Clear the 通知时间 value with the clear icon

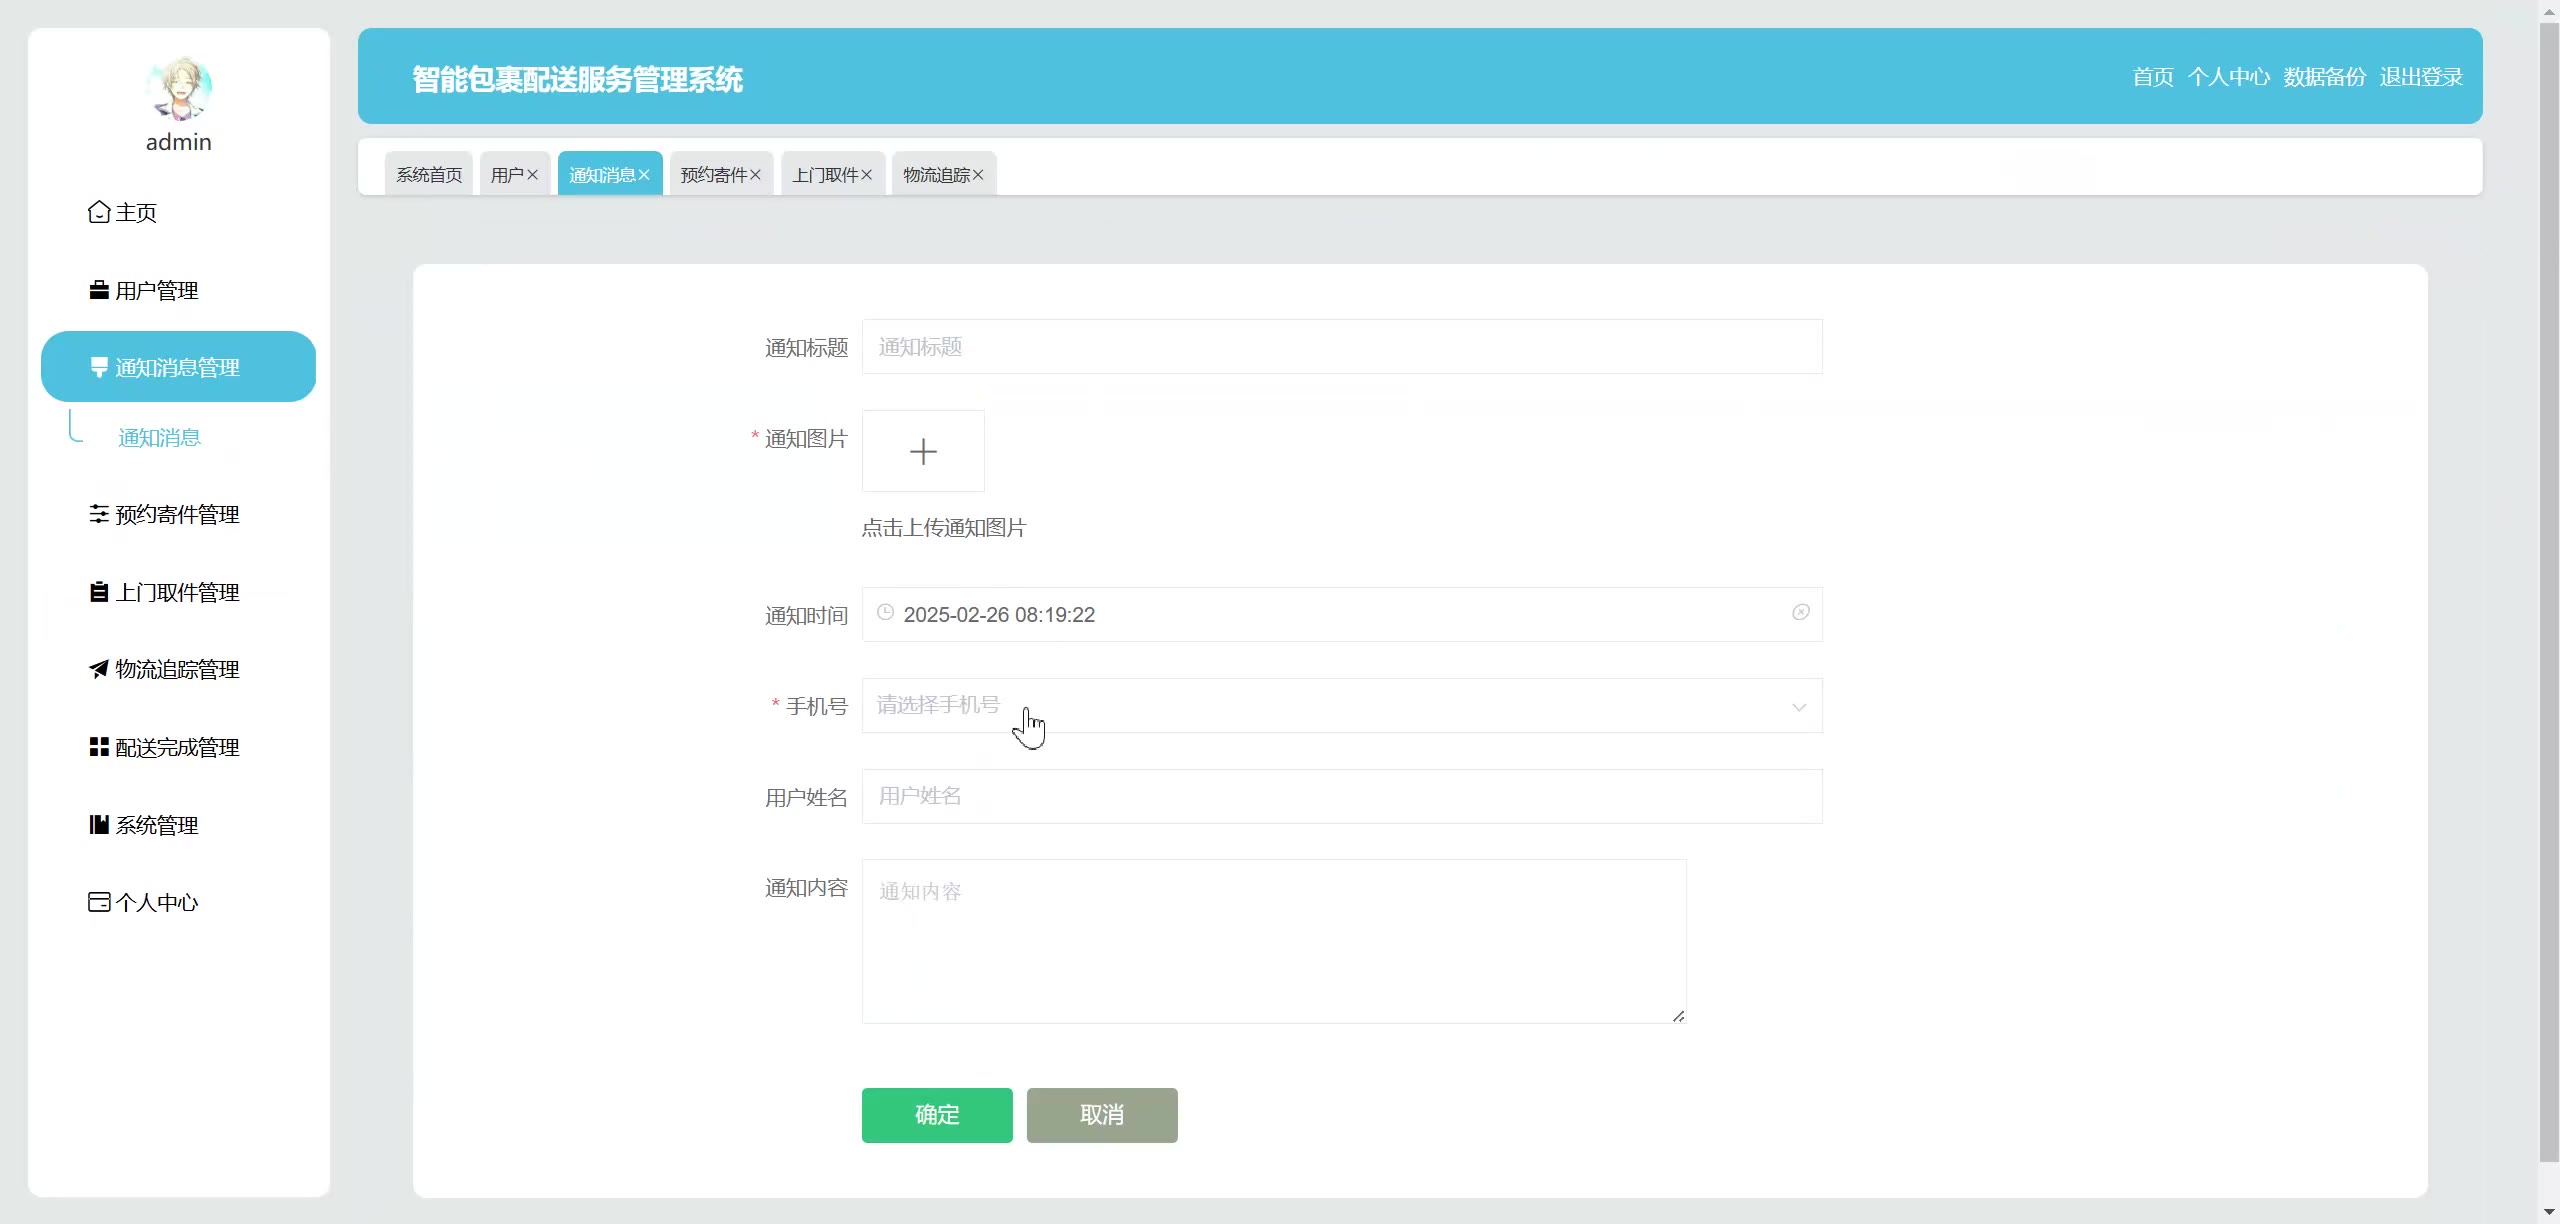point(1800,612)
